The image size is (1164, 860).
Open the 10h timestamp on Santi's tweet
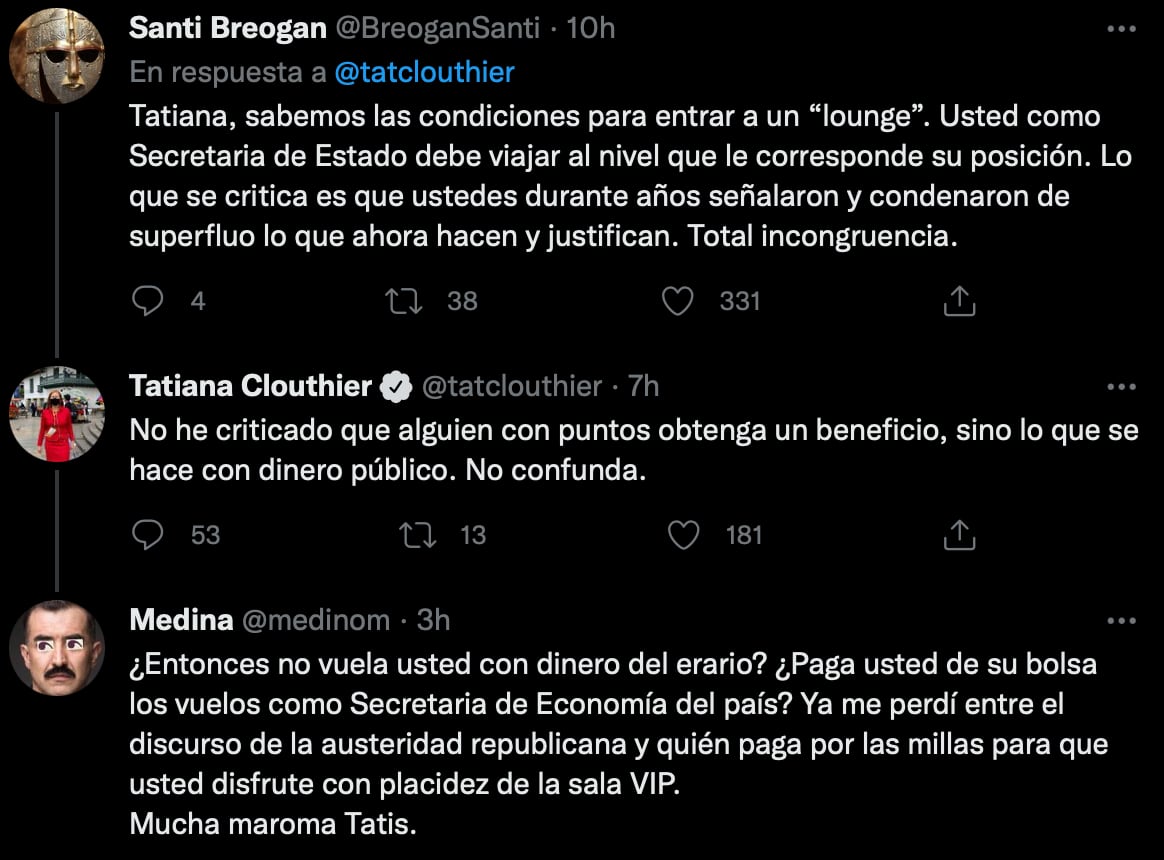click(590, 29)
